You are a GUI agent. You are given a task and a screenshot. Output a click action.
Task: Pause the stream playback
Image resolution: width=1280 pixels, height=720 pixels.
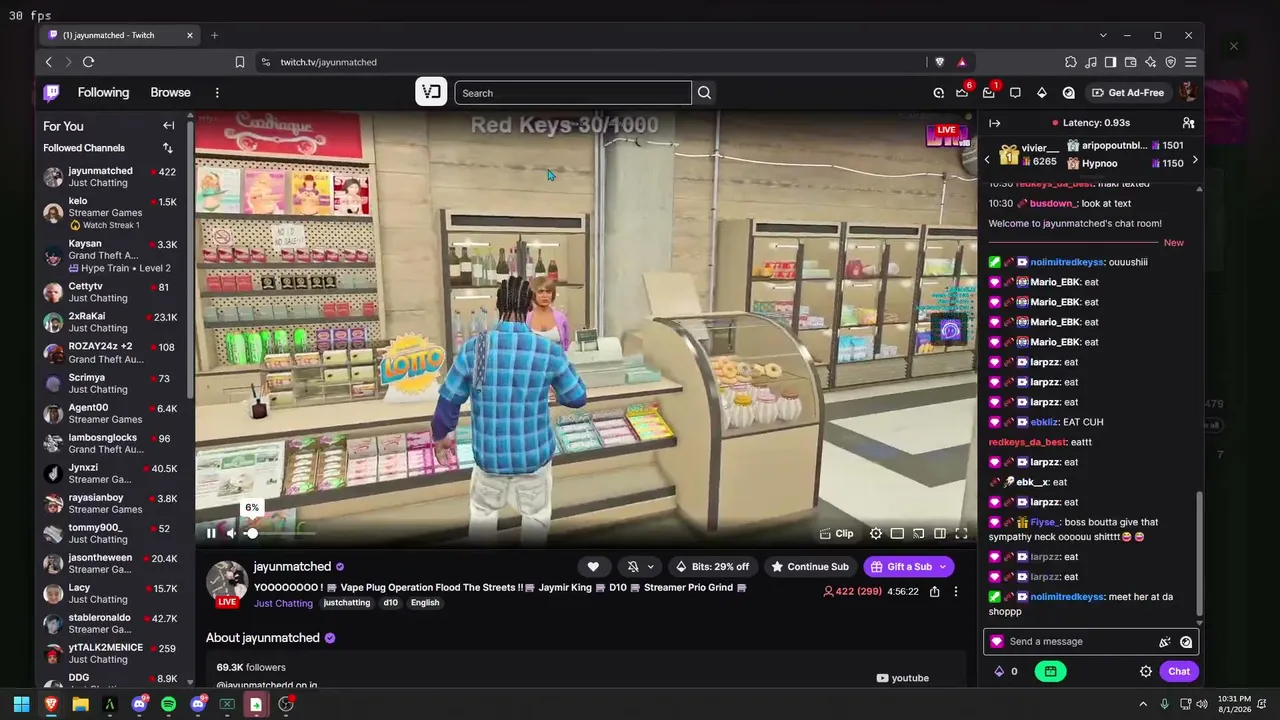[211, 534]
